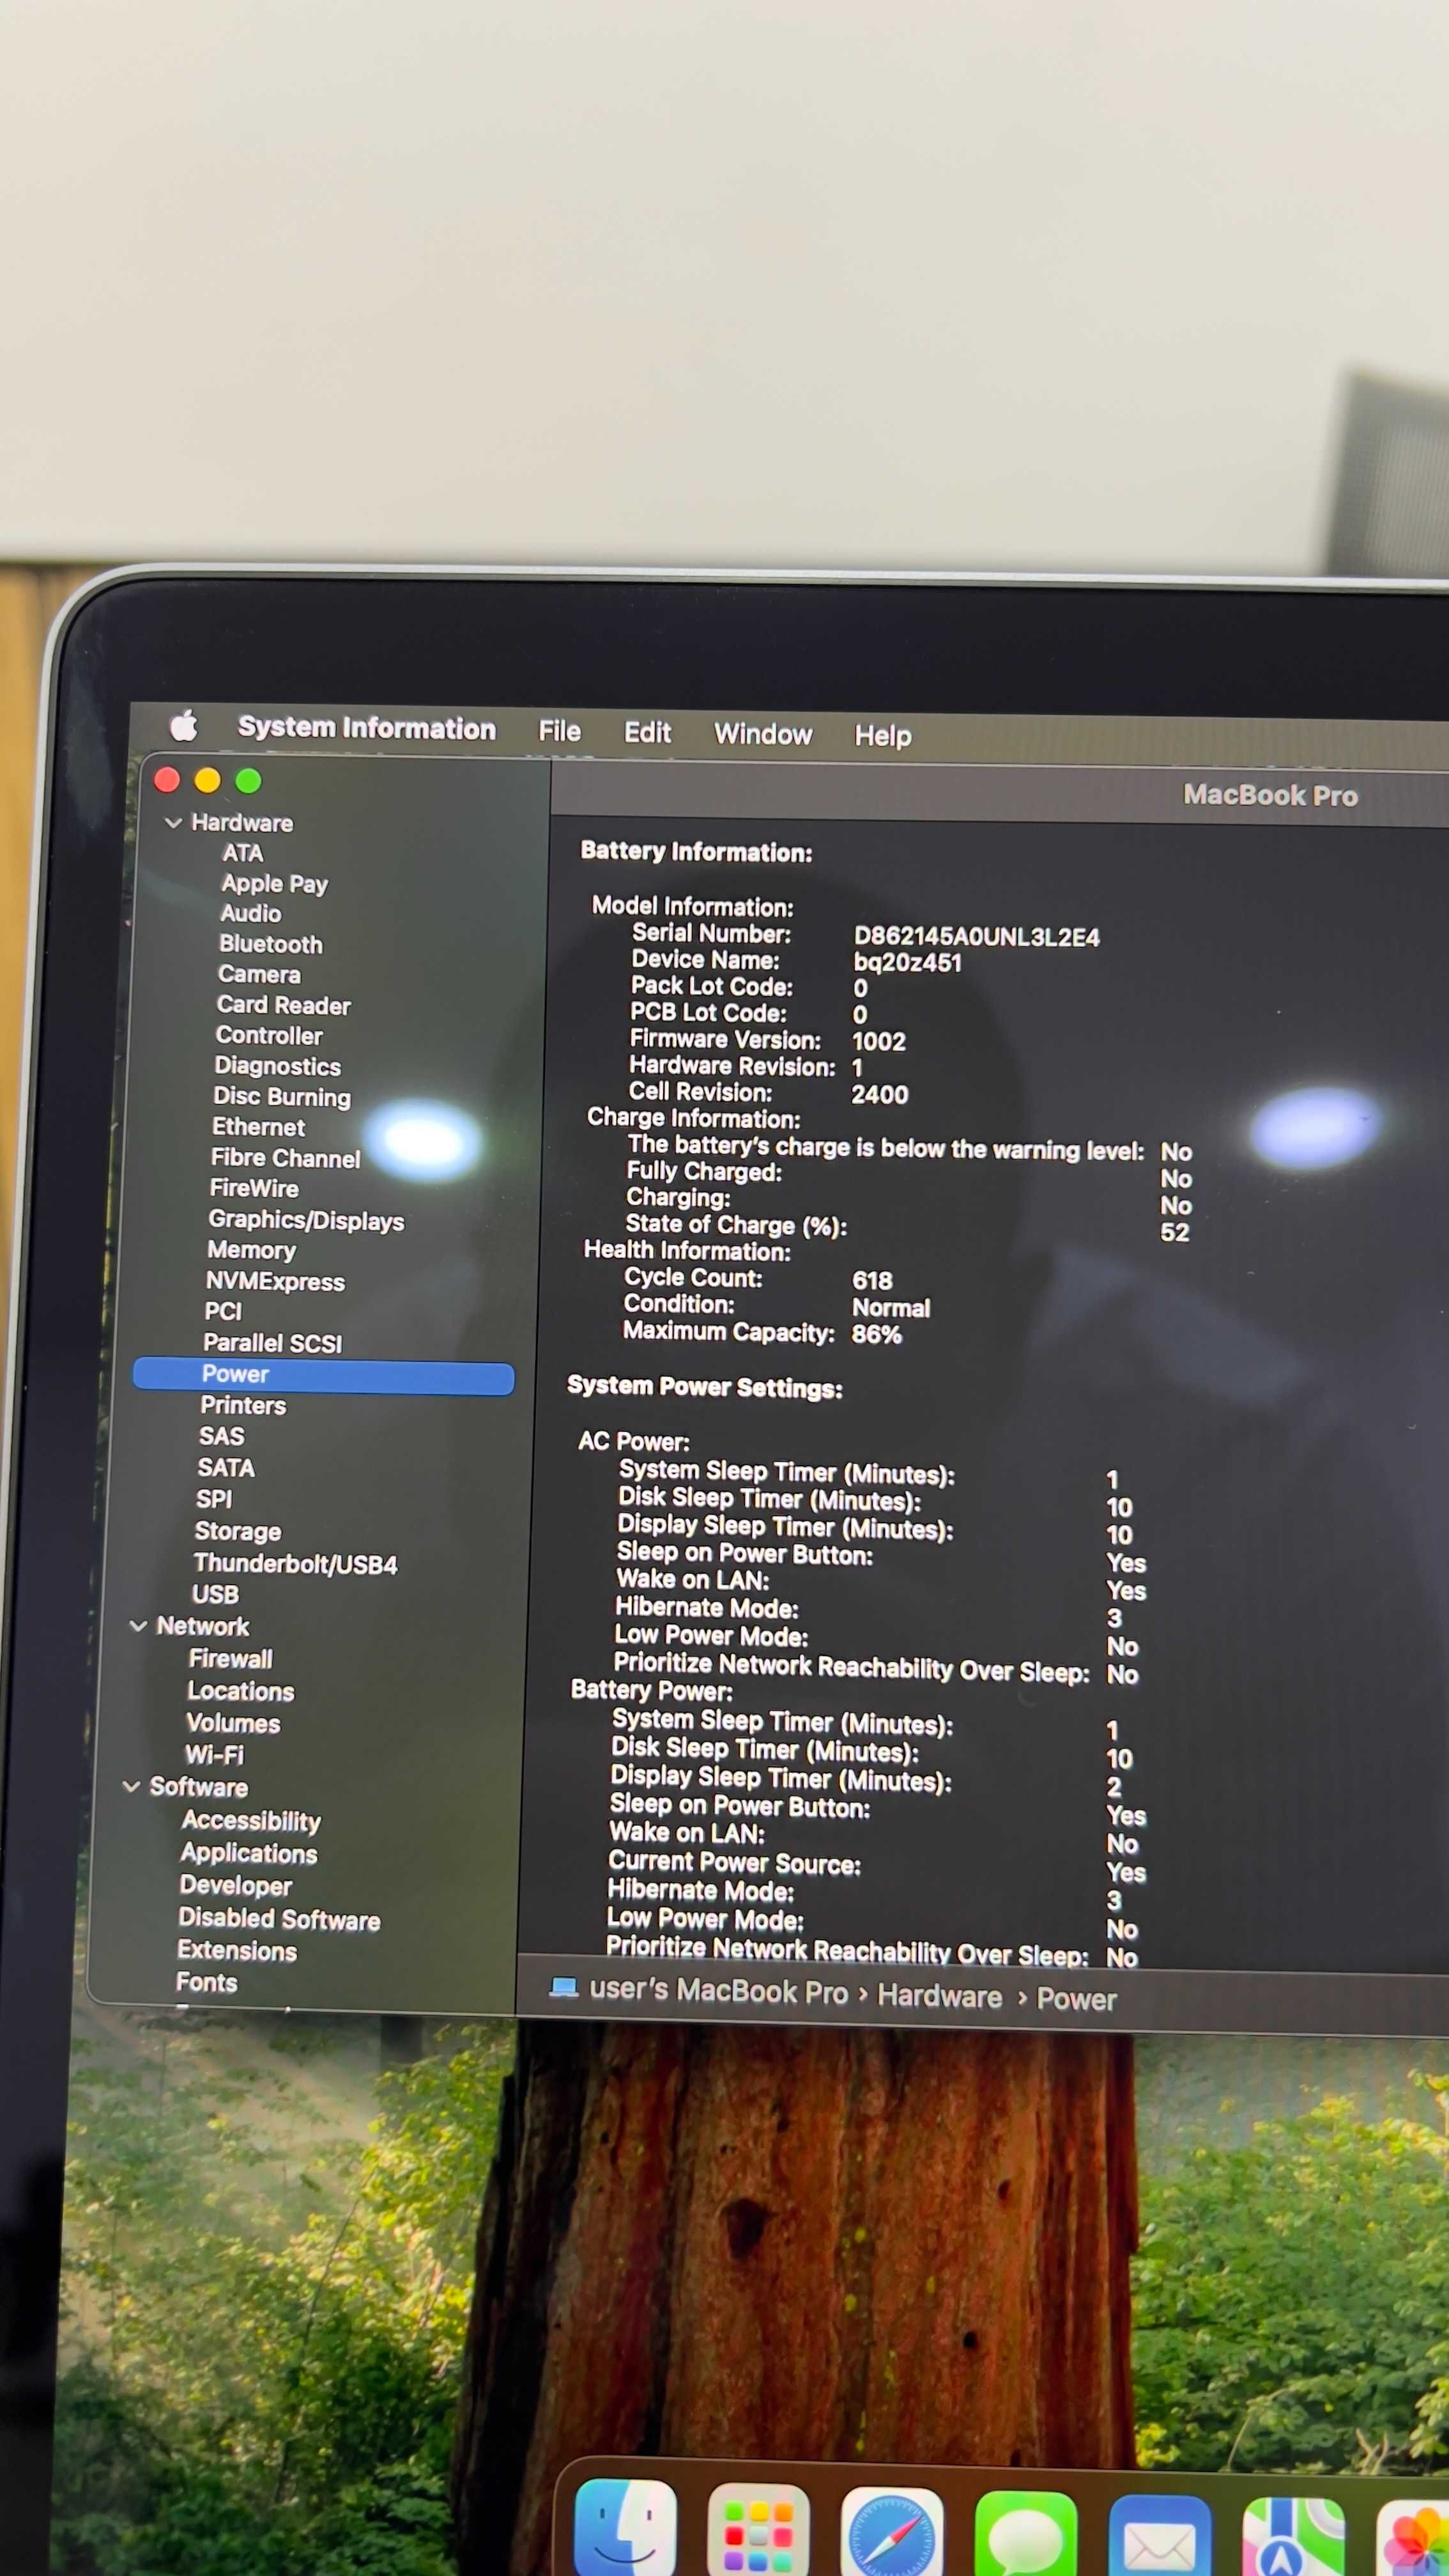Select Applications under Software
The width and height of the screenshot is (1449, 2576).
pos(249,1853)
